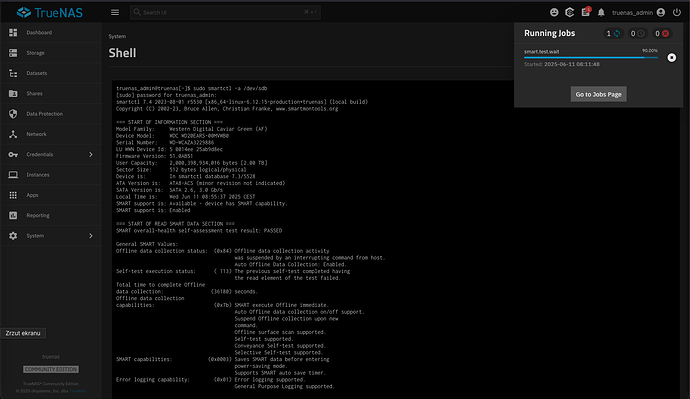Click the Firmware Version line
The width and height of the screenshot is (690, 399).
pyautogui.click(x=154, y=156)
